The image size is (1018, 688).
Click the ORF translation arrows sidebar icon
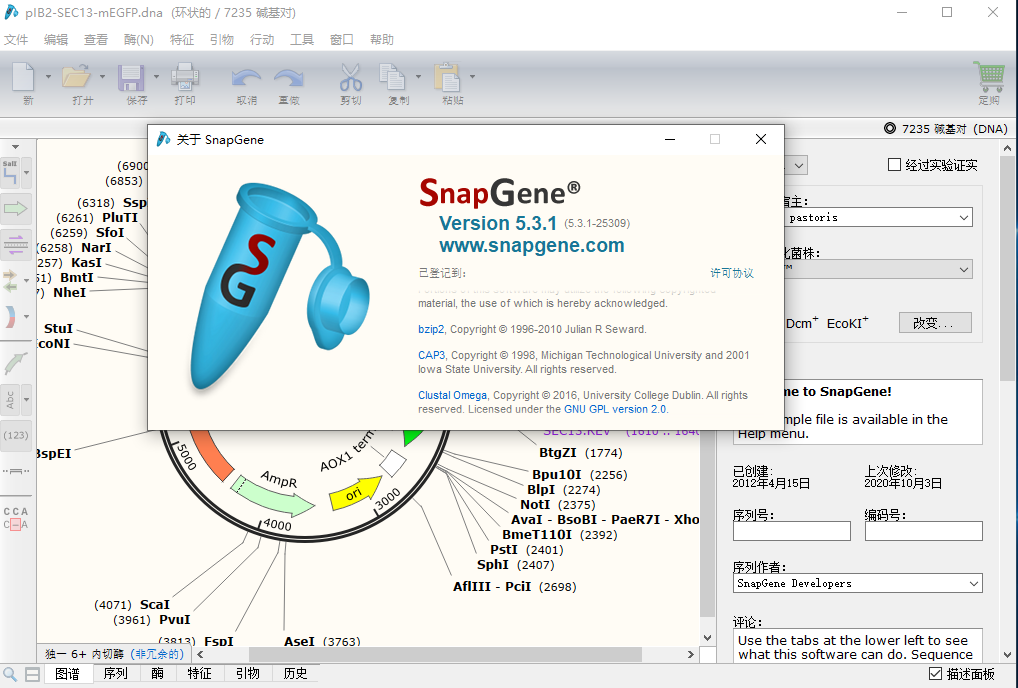tap(10, 280)
